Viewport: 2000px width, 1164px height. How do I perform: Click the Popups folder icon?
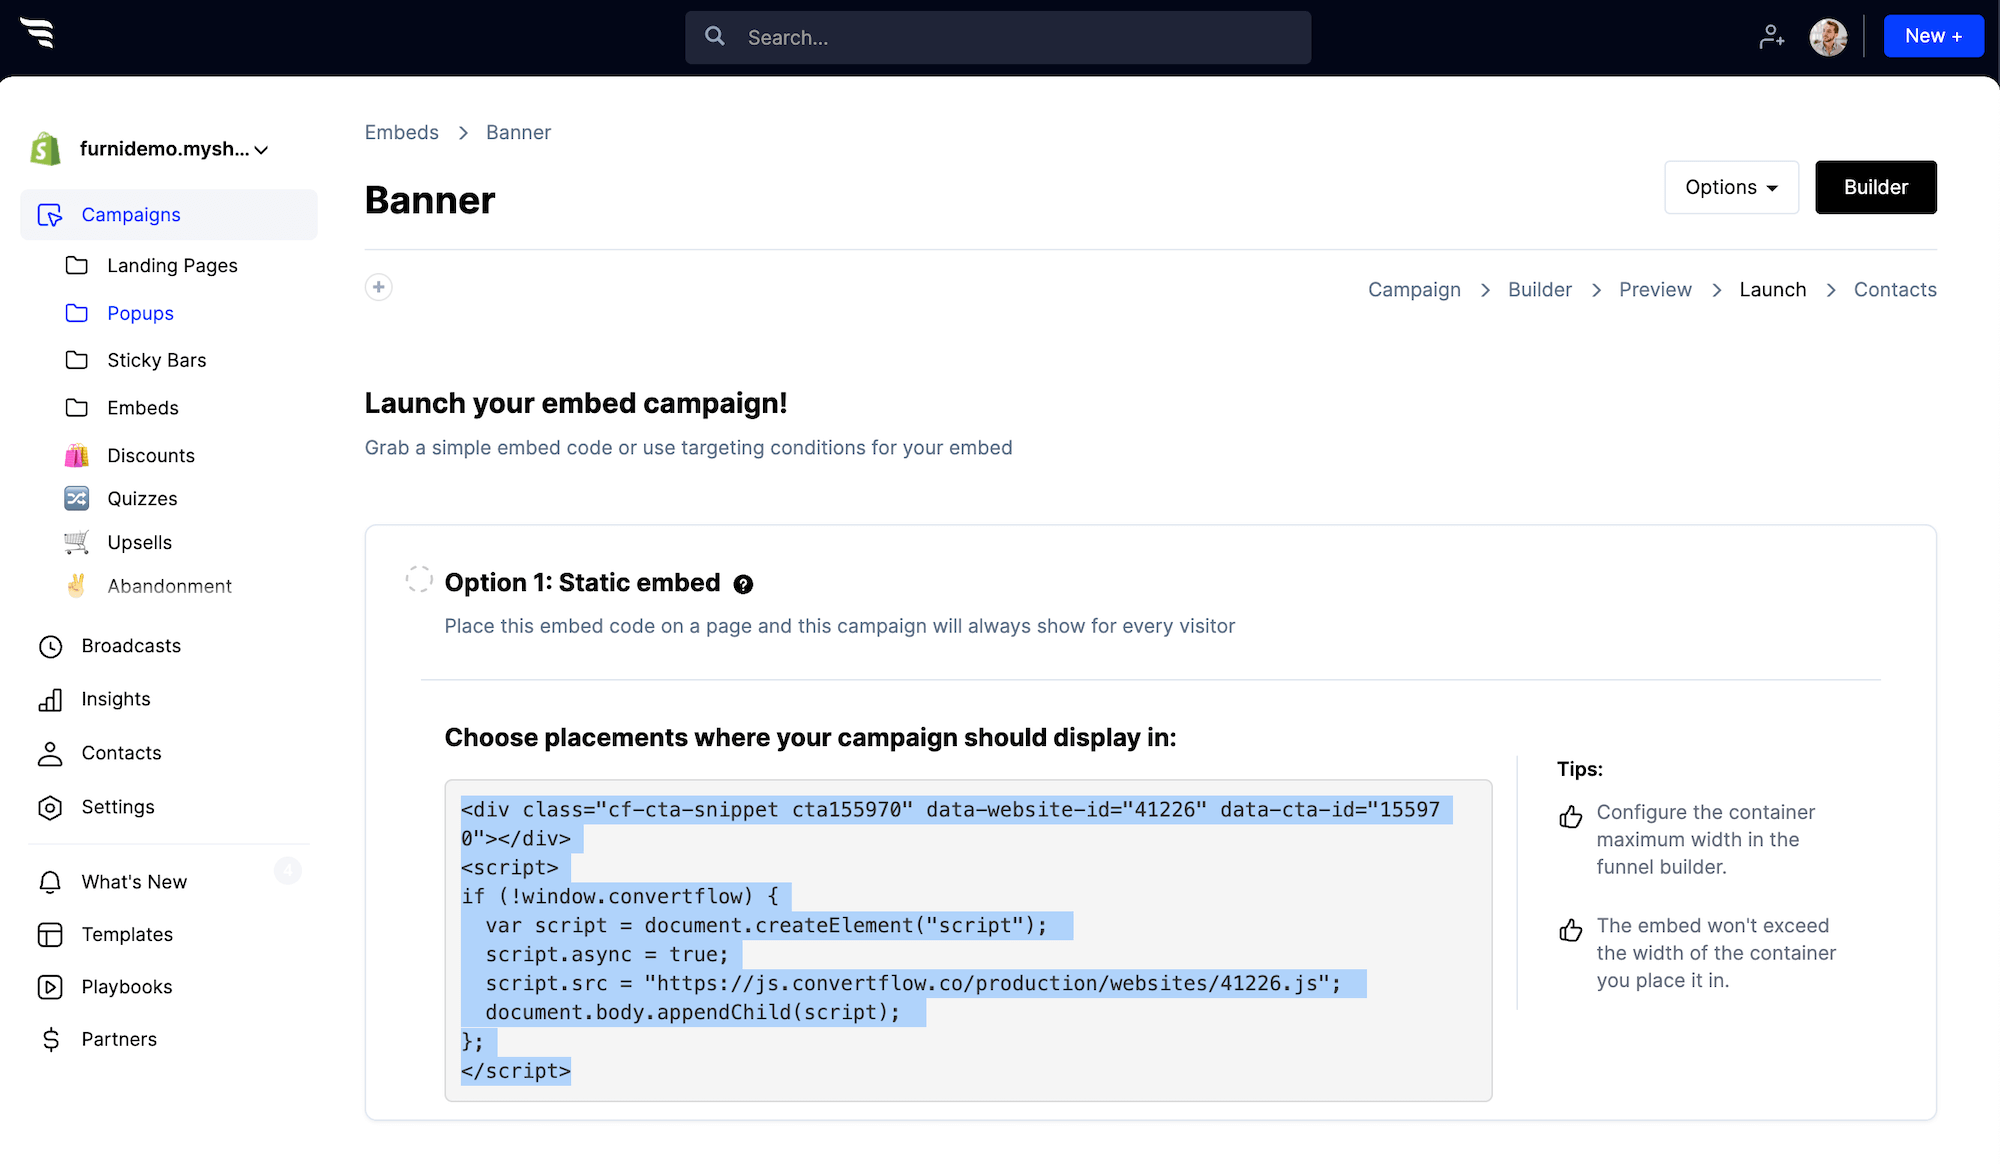[77, 313]
